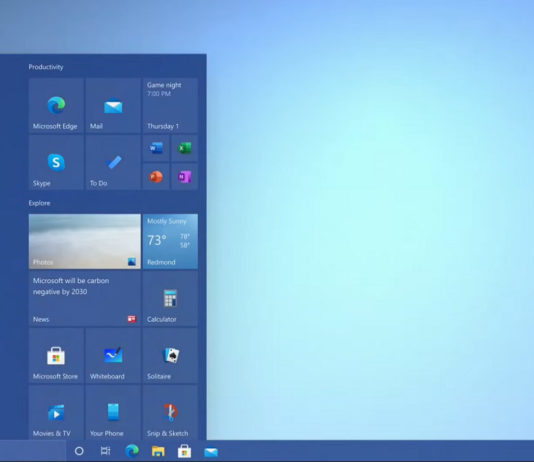
Task: Launch Skype from its tile
Action: pyautogui.click(x=56, y=162)
